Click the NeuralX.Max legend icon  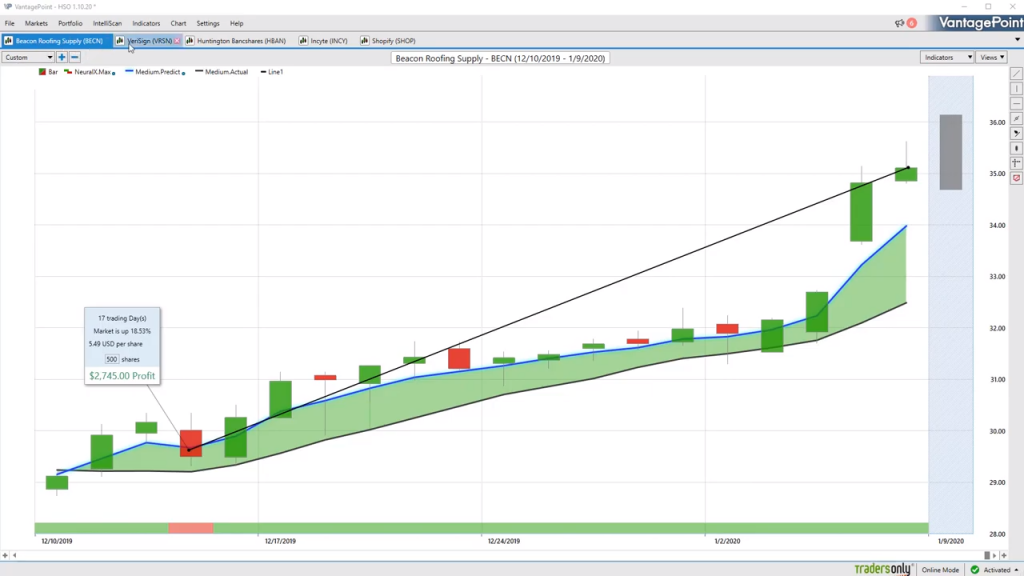[68, 72]
